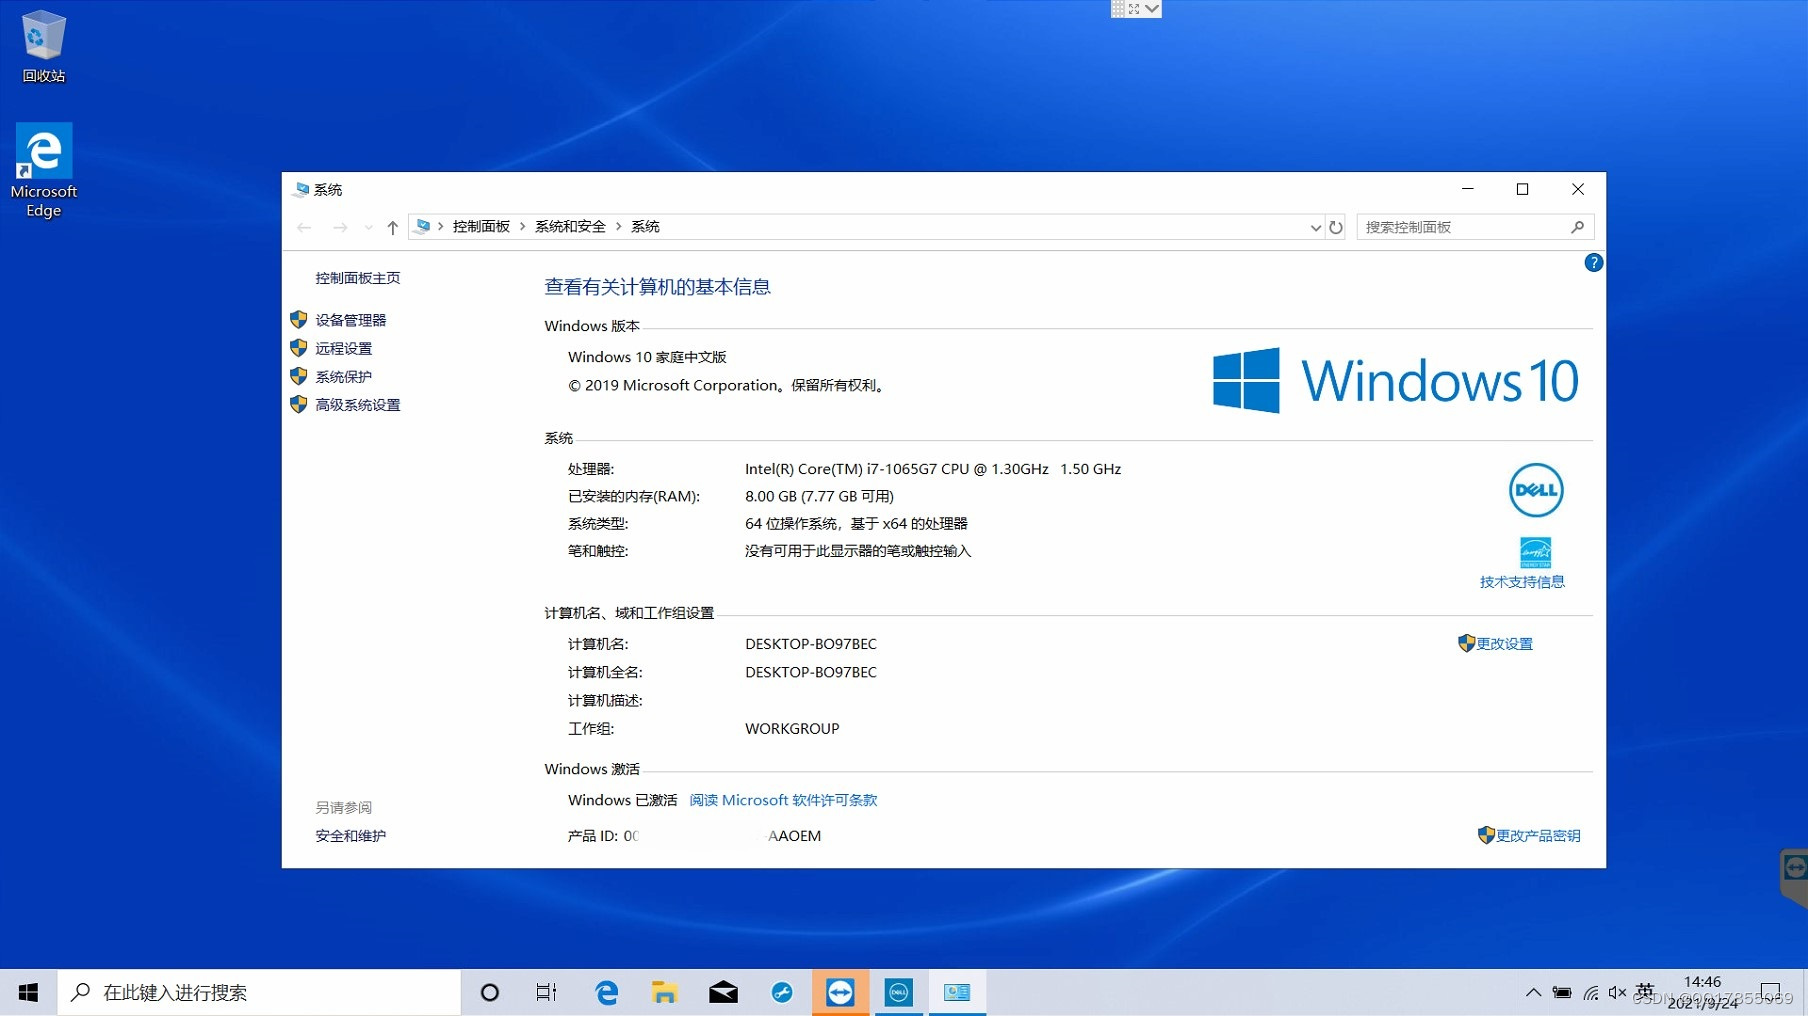Expand the chevron after the computer icon in address bar
The image size is (1808, 1016).
440,227
